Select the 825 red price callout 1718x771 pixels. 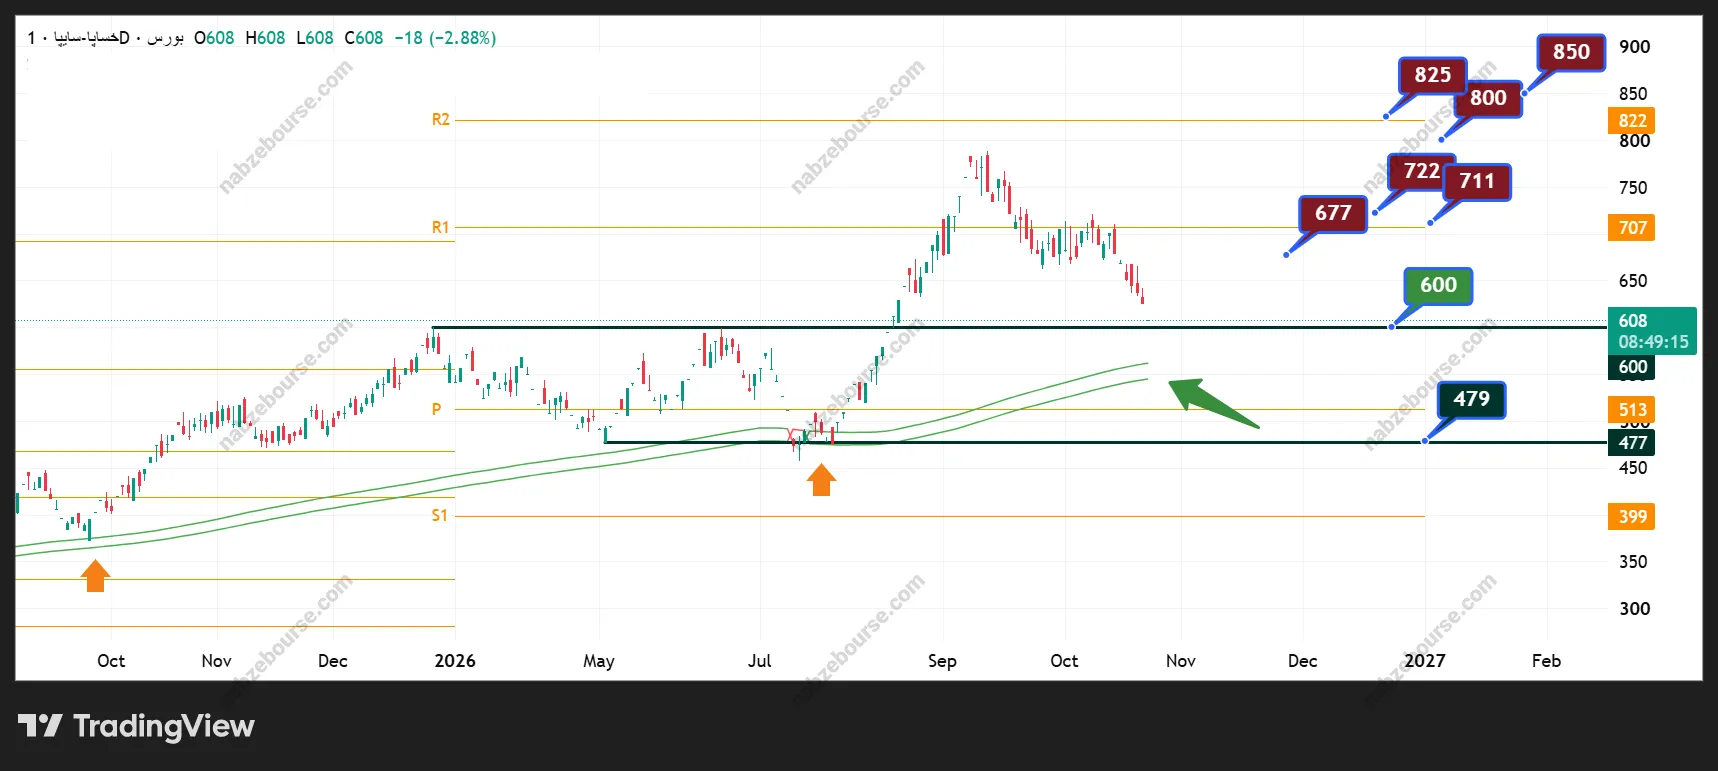click(x=1432, y=75)
